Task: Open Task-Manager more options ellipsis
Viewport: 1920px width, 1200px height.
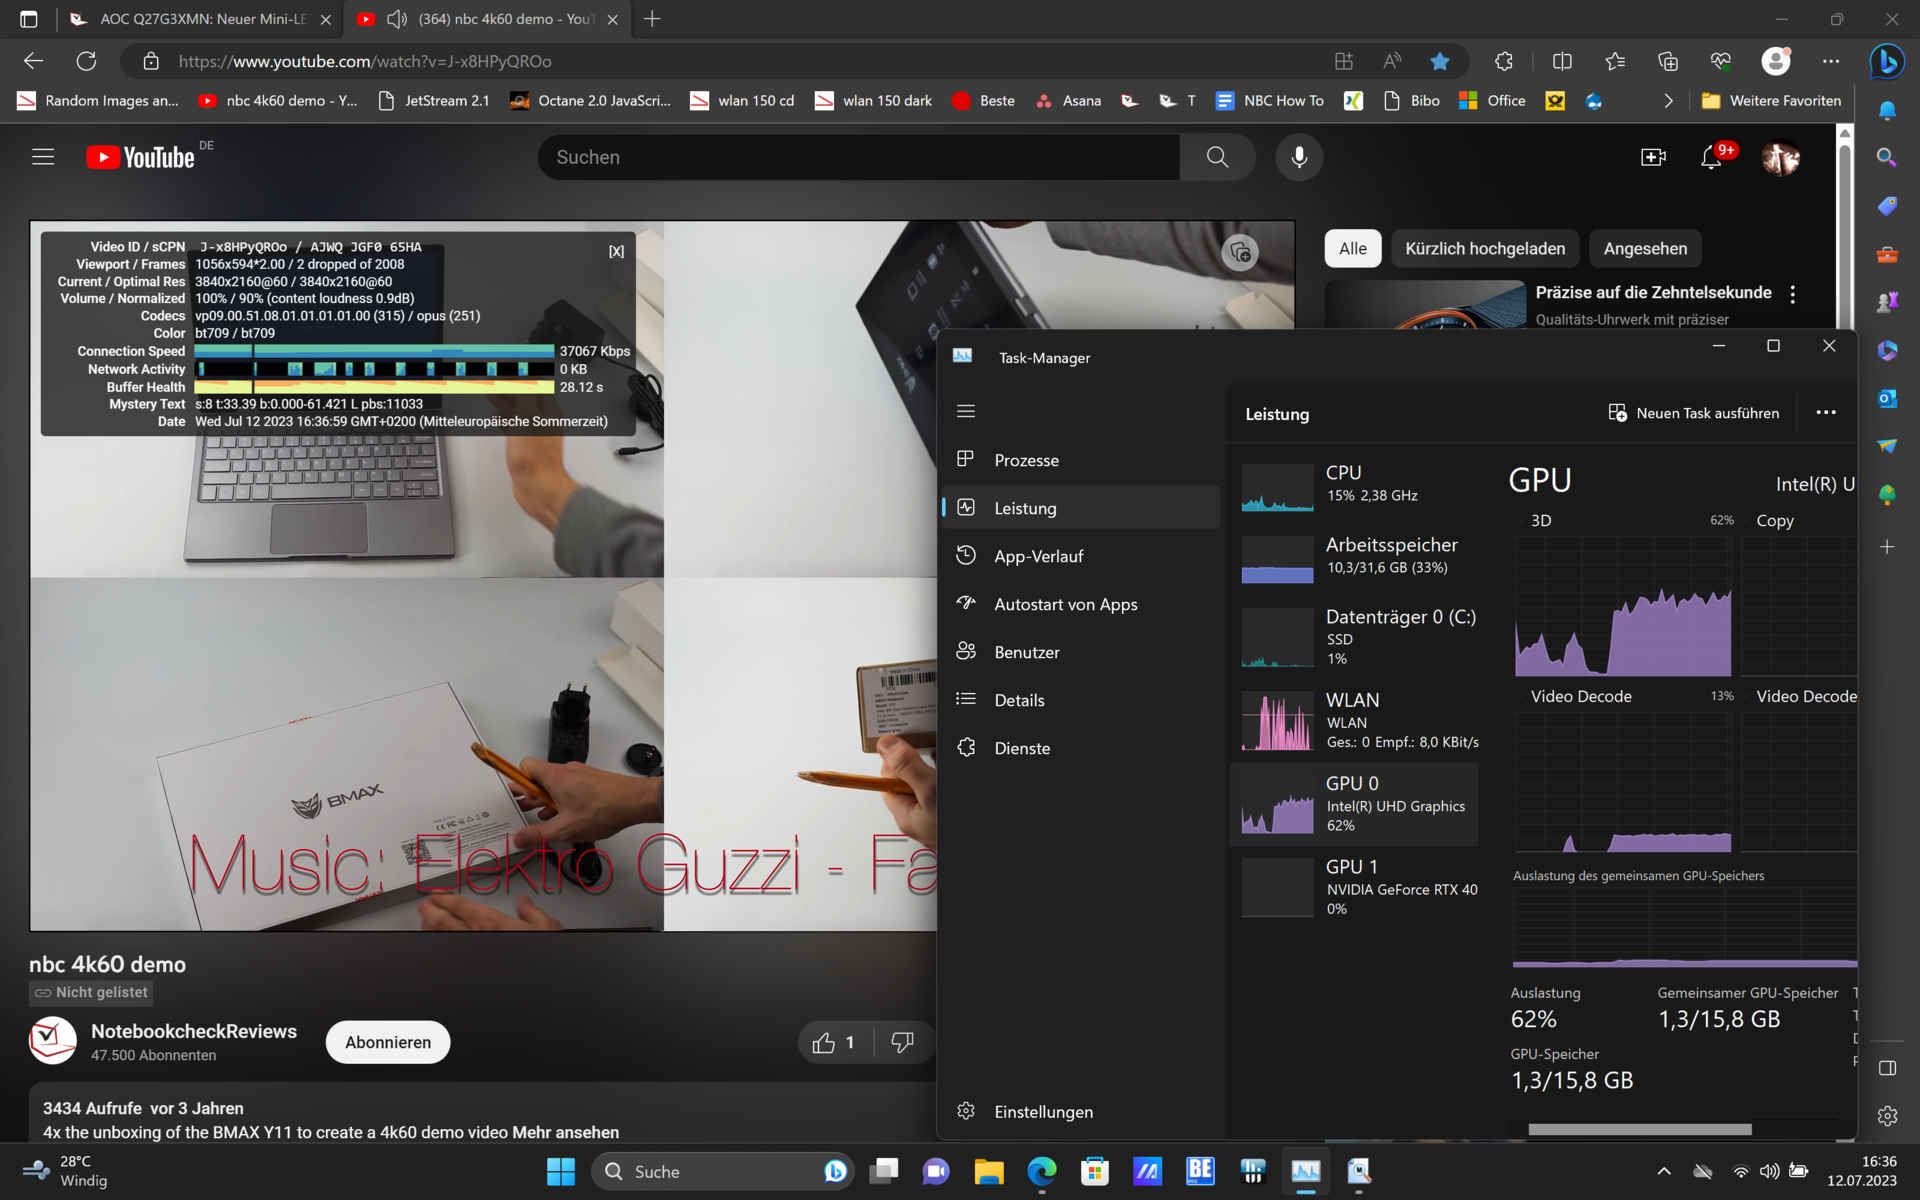Action: (1826, 412)
